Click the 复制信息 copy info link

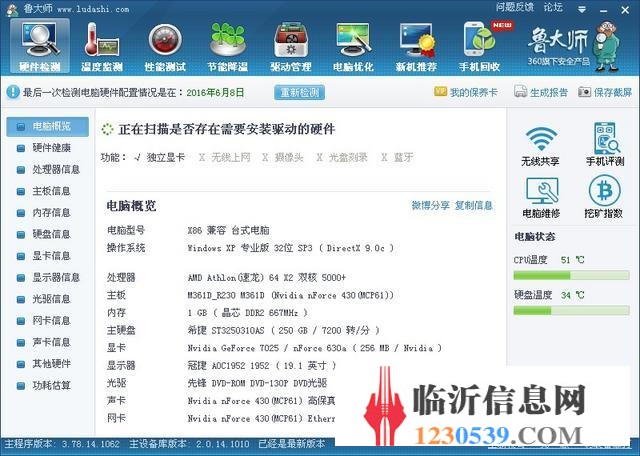(474, 205)
